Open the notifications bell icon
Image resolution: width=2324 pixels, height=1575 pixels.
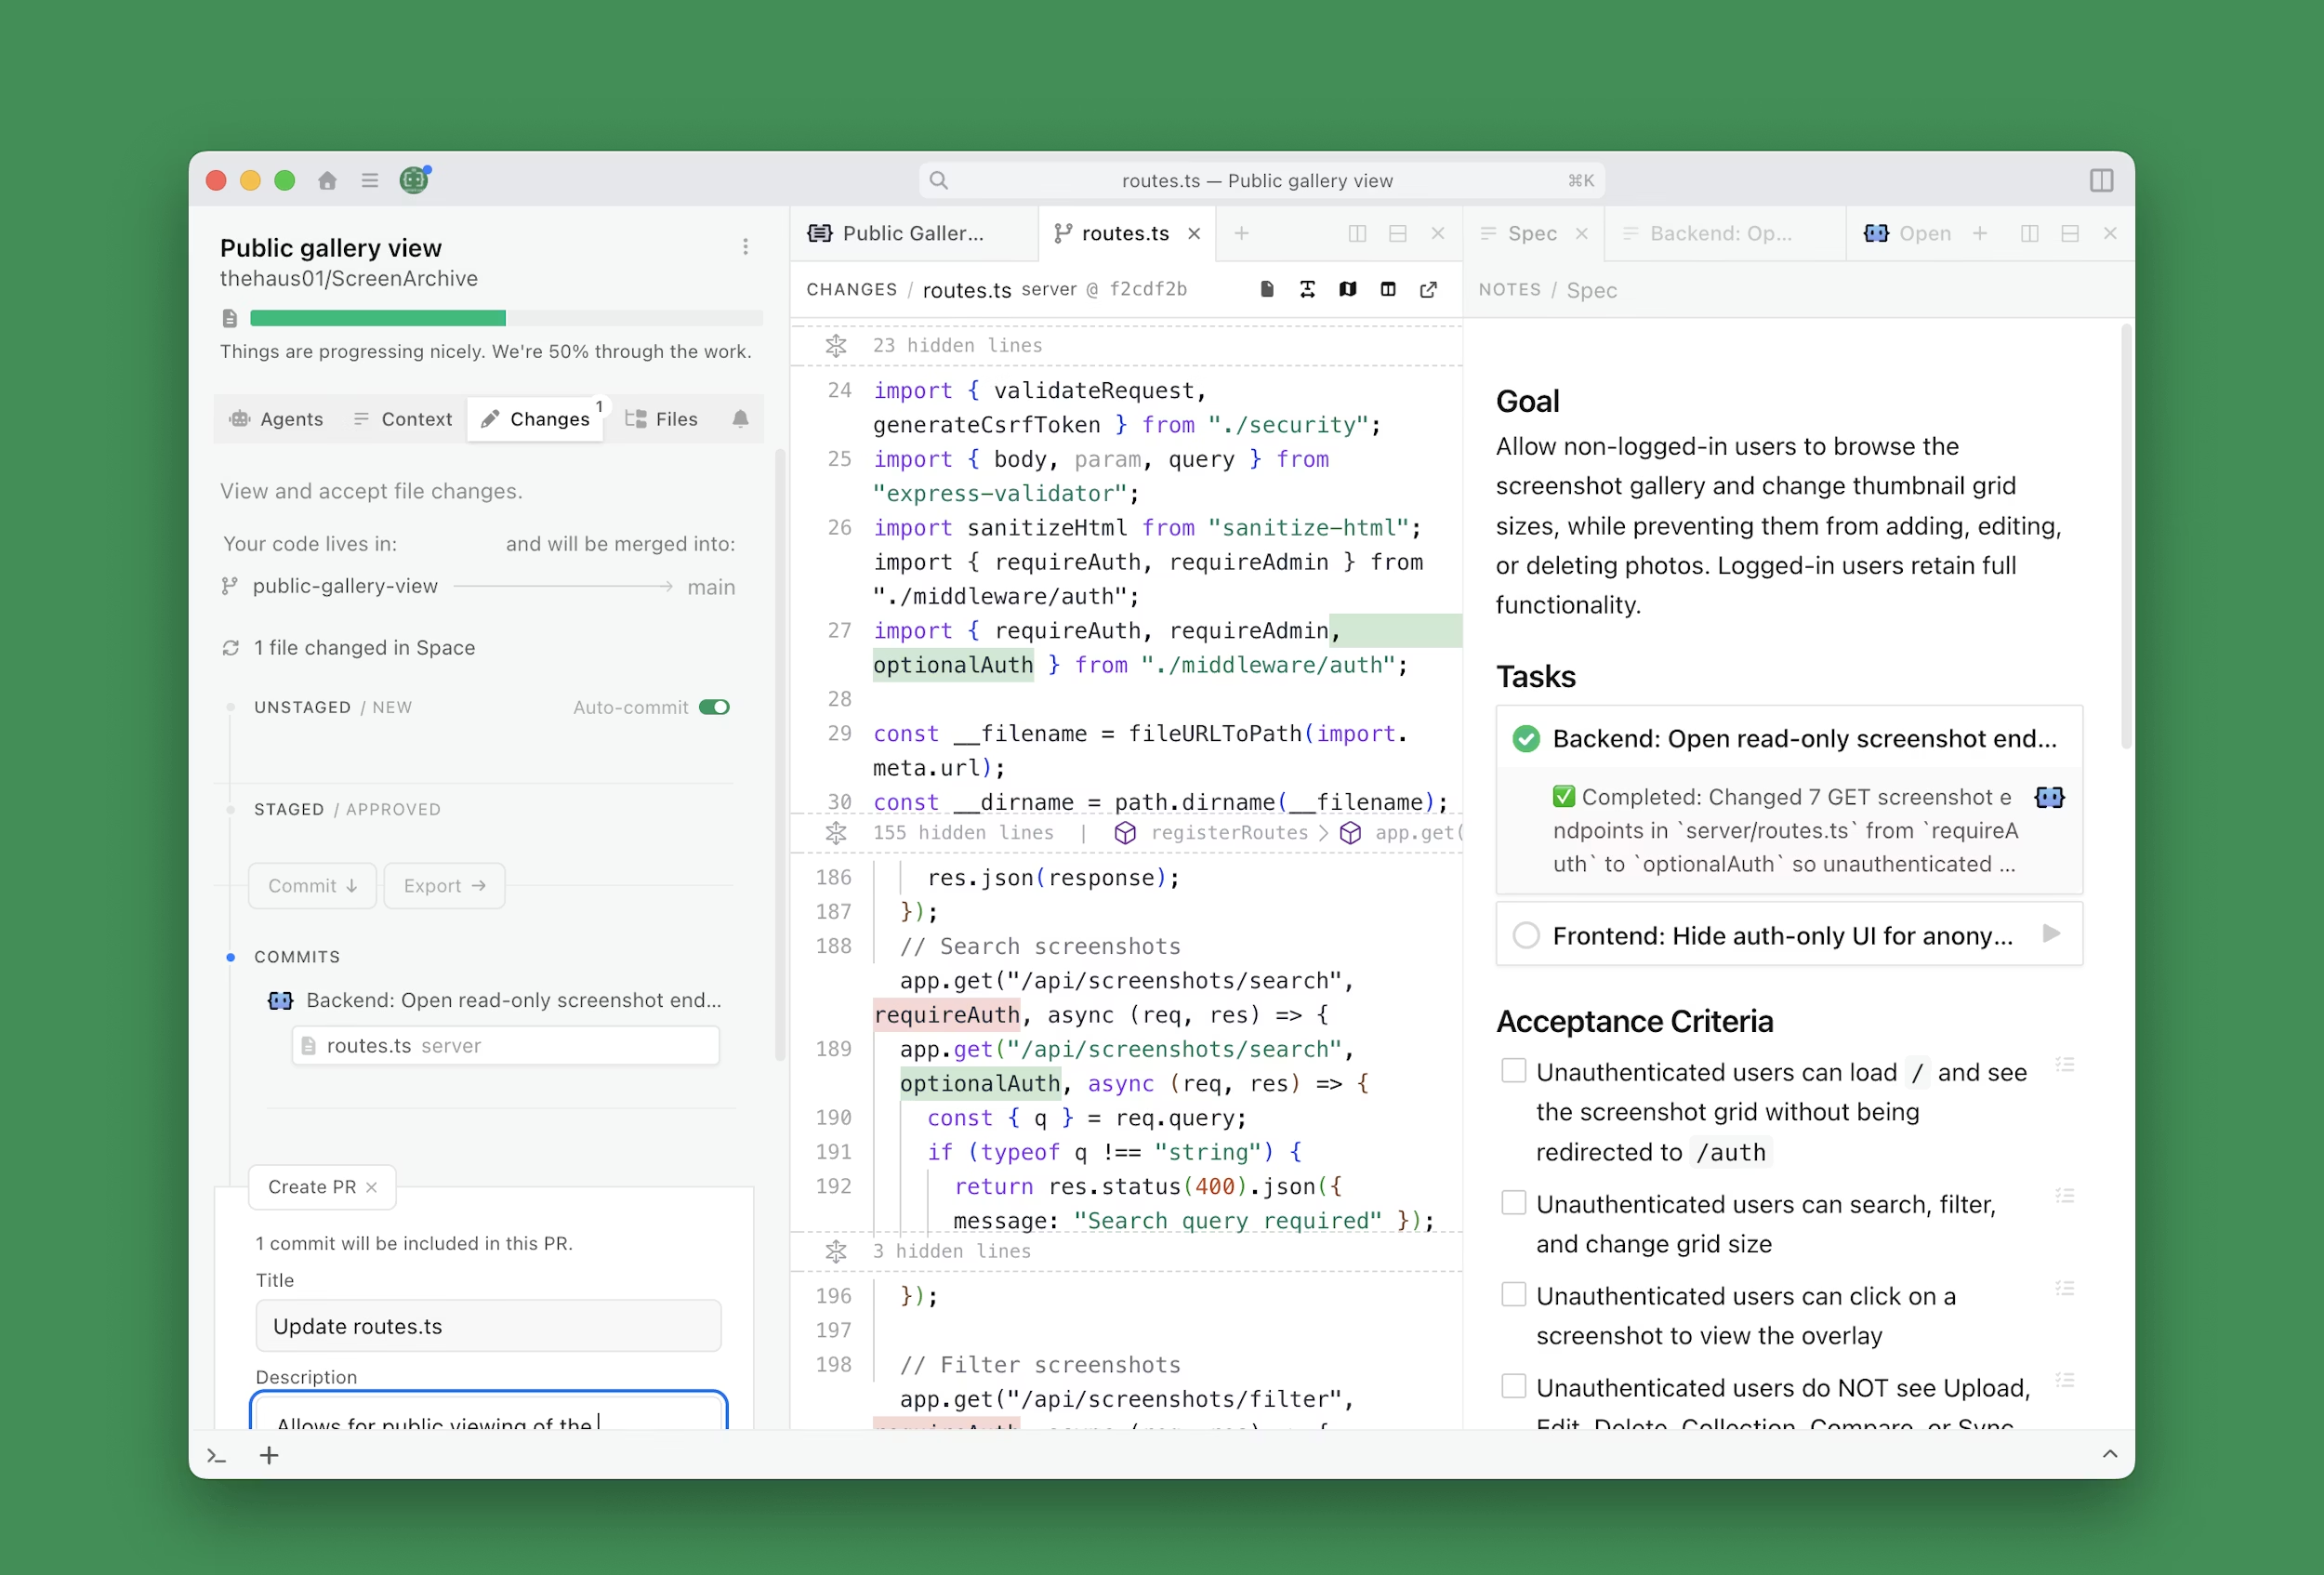tap(740, 419)
